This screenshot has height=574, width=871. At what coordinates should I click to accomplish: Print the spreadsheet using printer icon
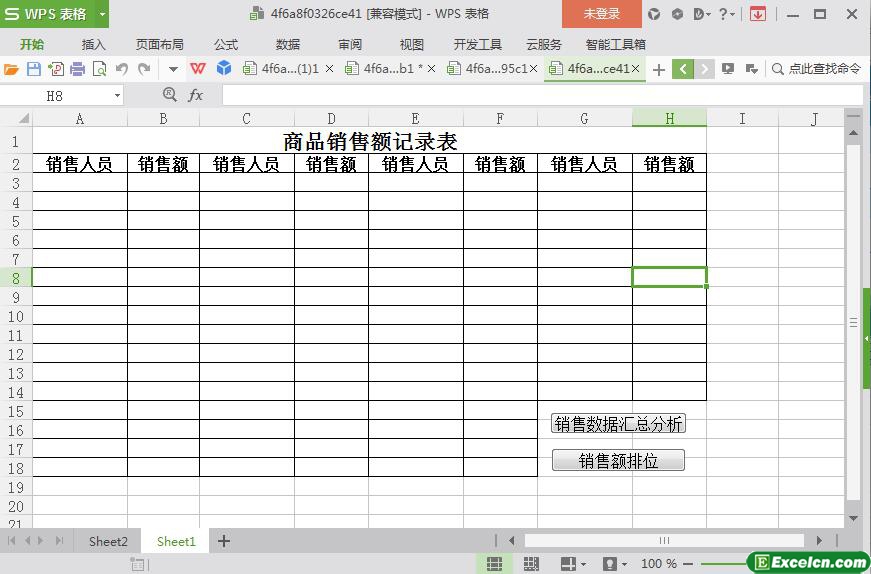[x=78, y=69]
